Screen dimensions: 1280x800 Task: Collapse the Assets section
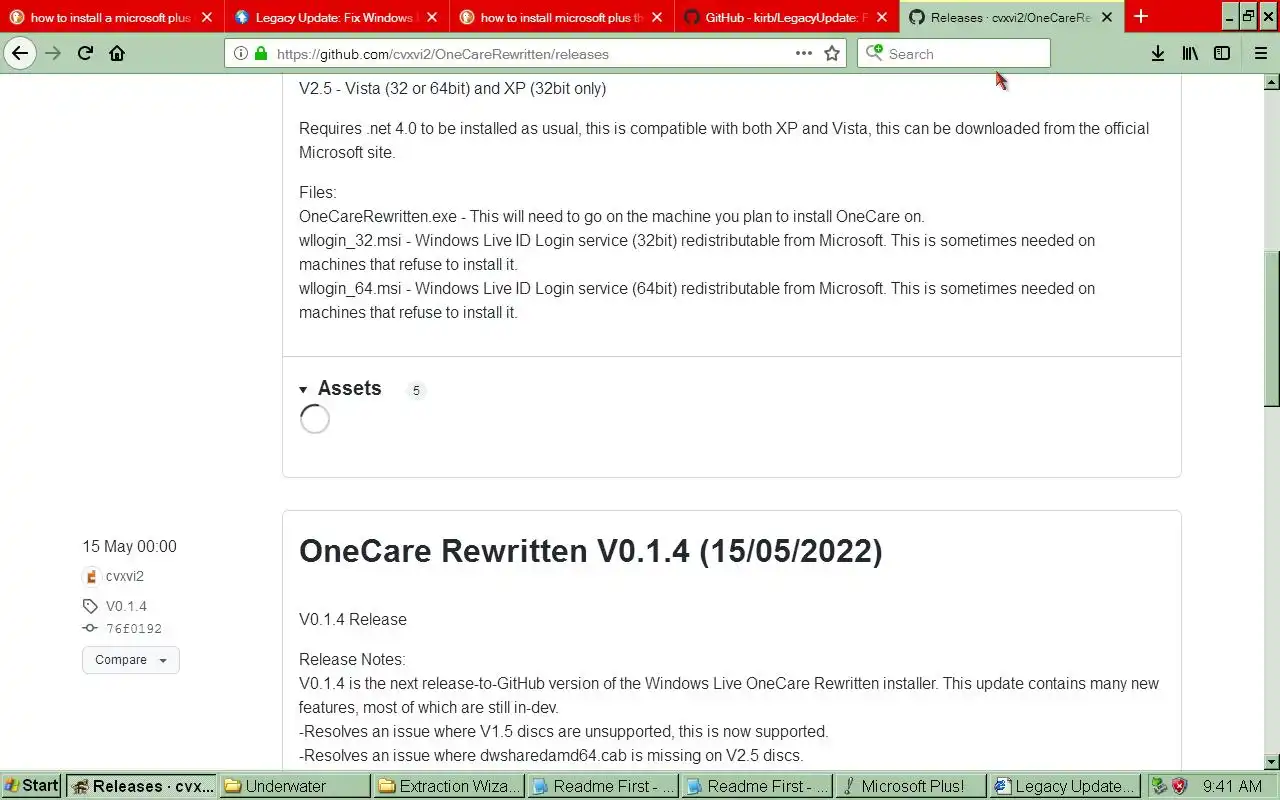click(x=340, y=389)
